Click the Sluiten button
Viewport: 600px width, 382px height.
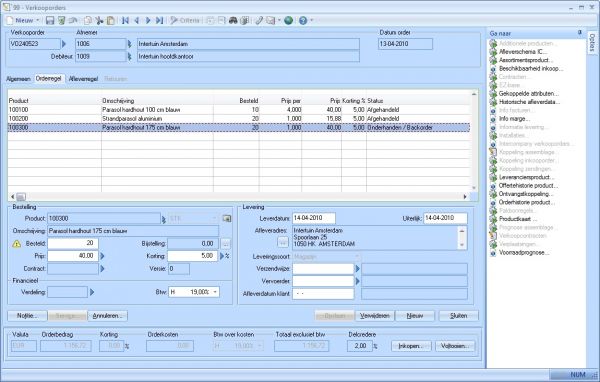pyautogui.click(x=459, y=316)
